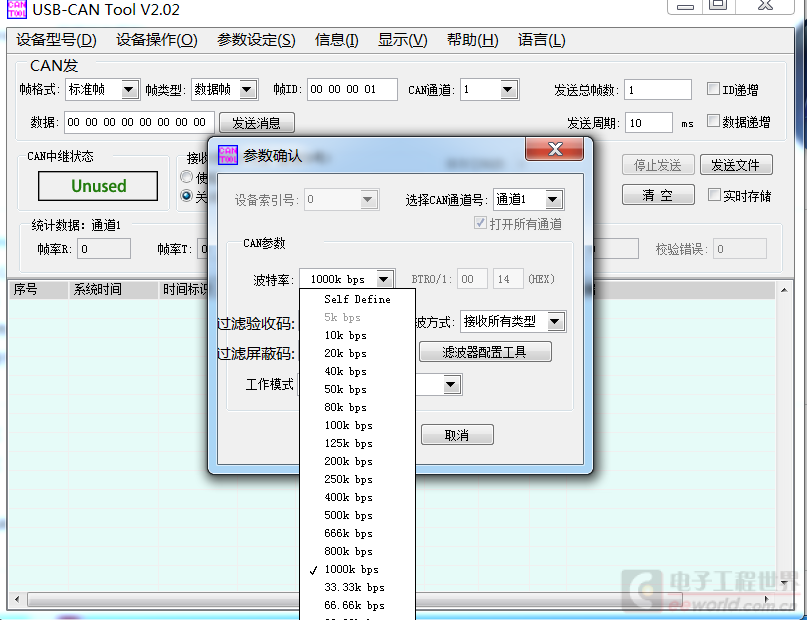This screenshot has height=620, width=807.
Task: Select 33.33k bps baud rate
Action: (357, 588)
